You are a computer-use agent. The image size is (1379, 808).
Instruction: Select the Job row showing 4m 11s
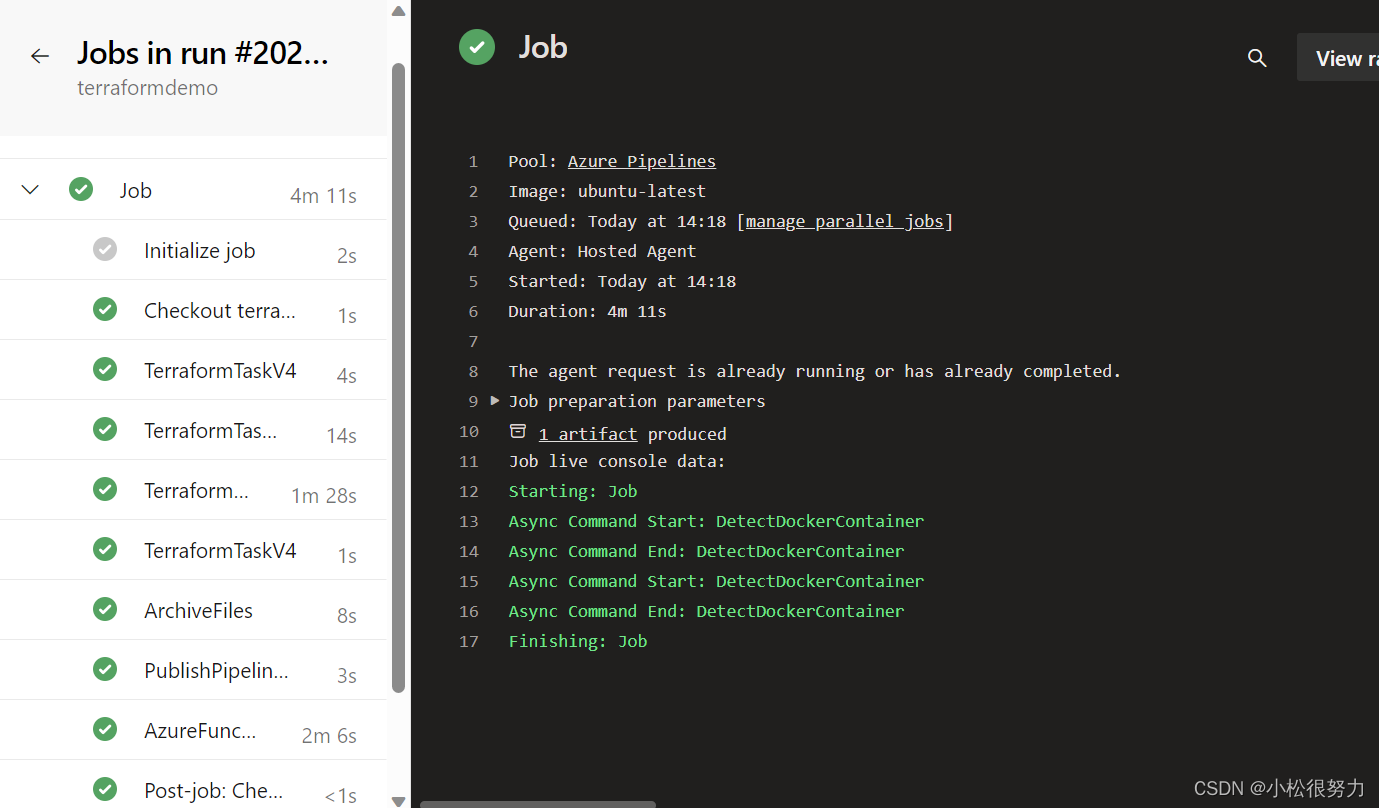pos(193,189)
